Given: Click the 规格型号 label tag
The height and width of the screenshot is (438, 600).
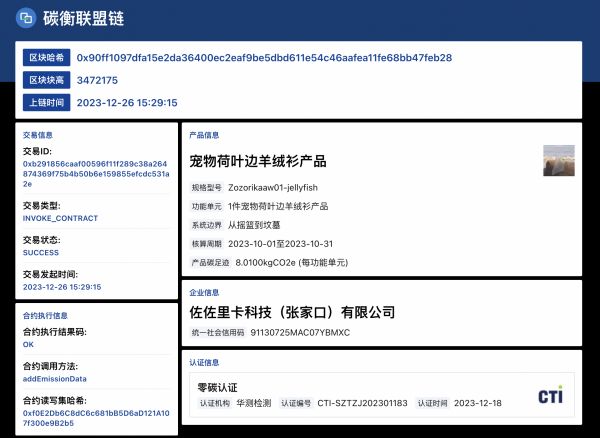Looking at the screenshot, I should coord(207,187).
